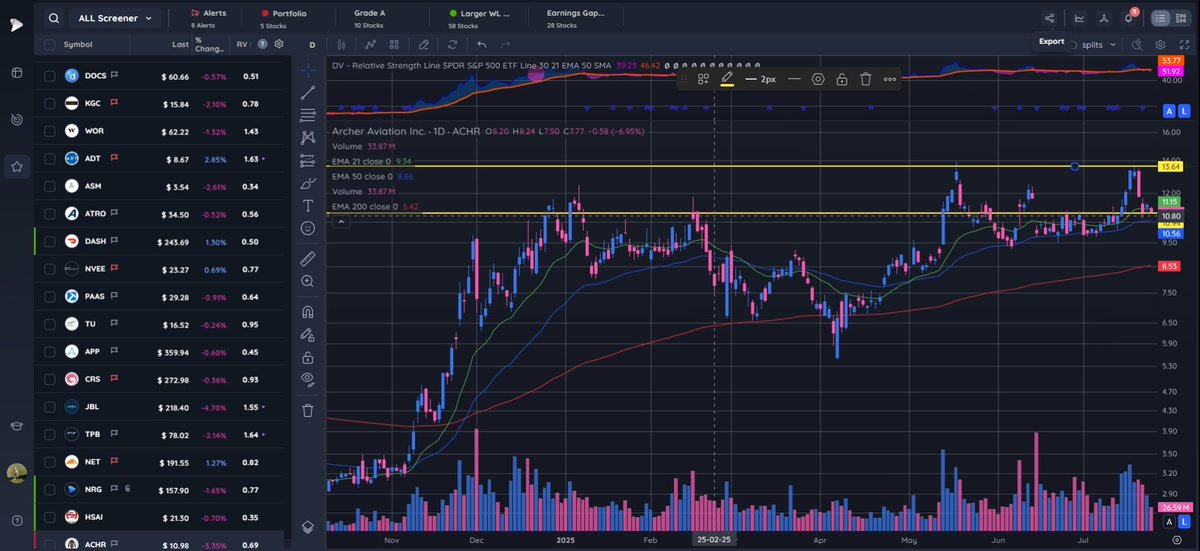1200x551 pixels.
Task: Open drawing settings hexagon icon
Action: 818,78
